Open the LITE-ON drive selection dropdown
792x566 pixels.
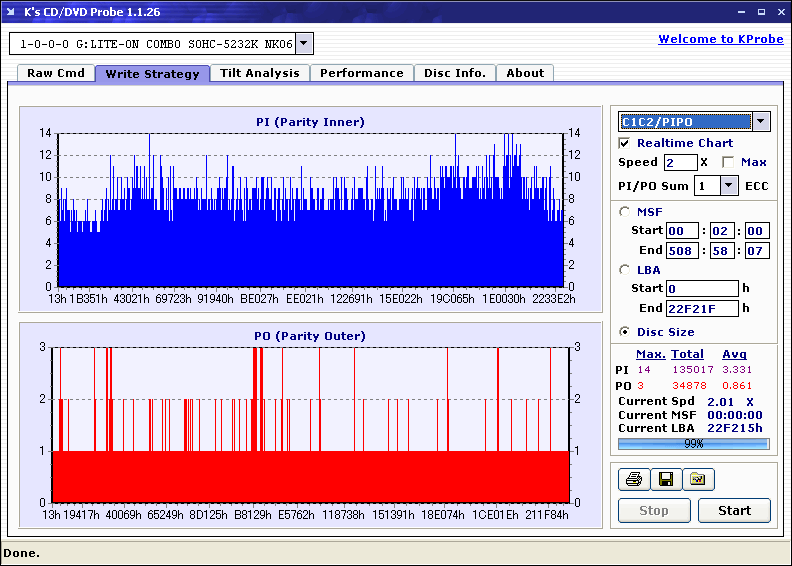[305, 44]
